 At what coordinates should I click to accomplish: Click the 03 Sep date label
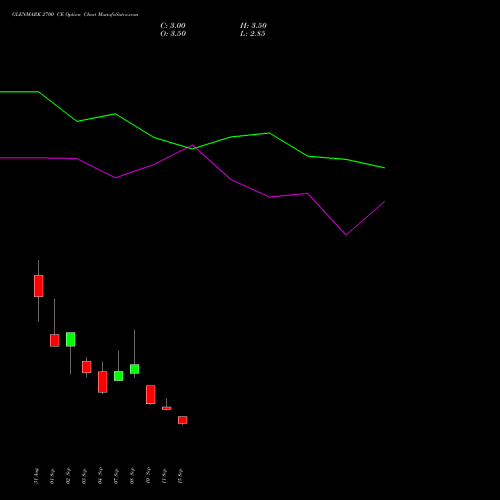pos(84,476)
